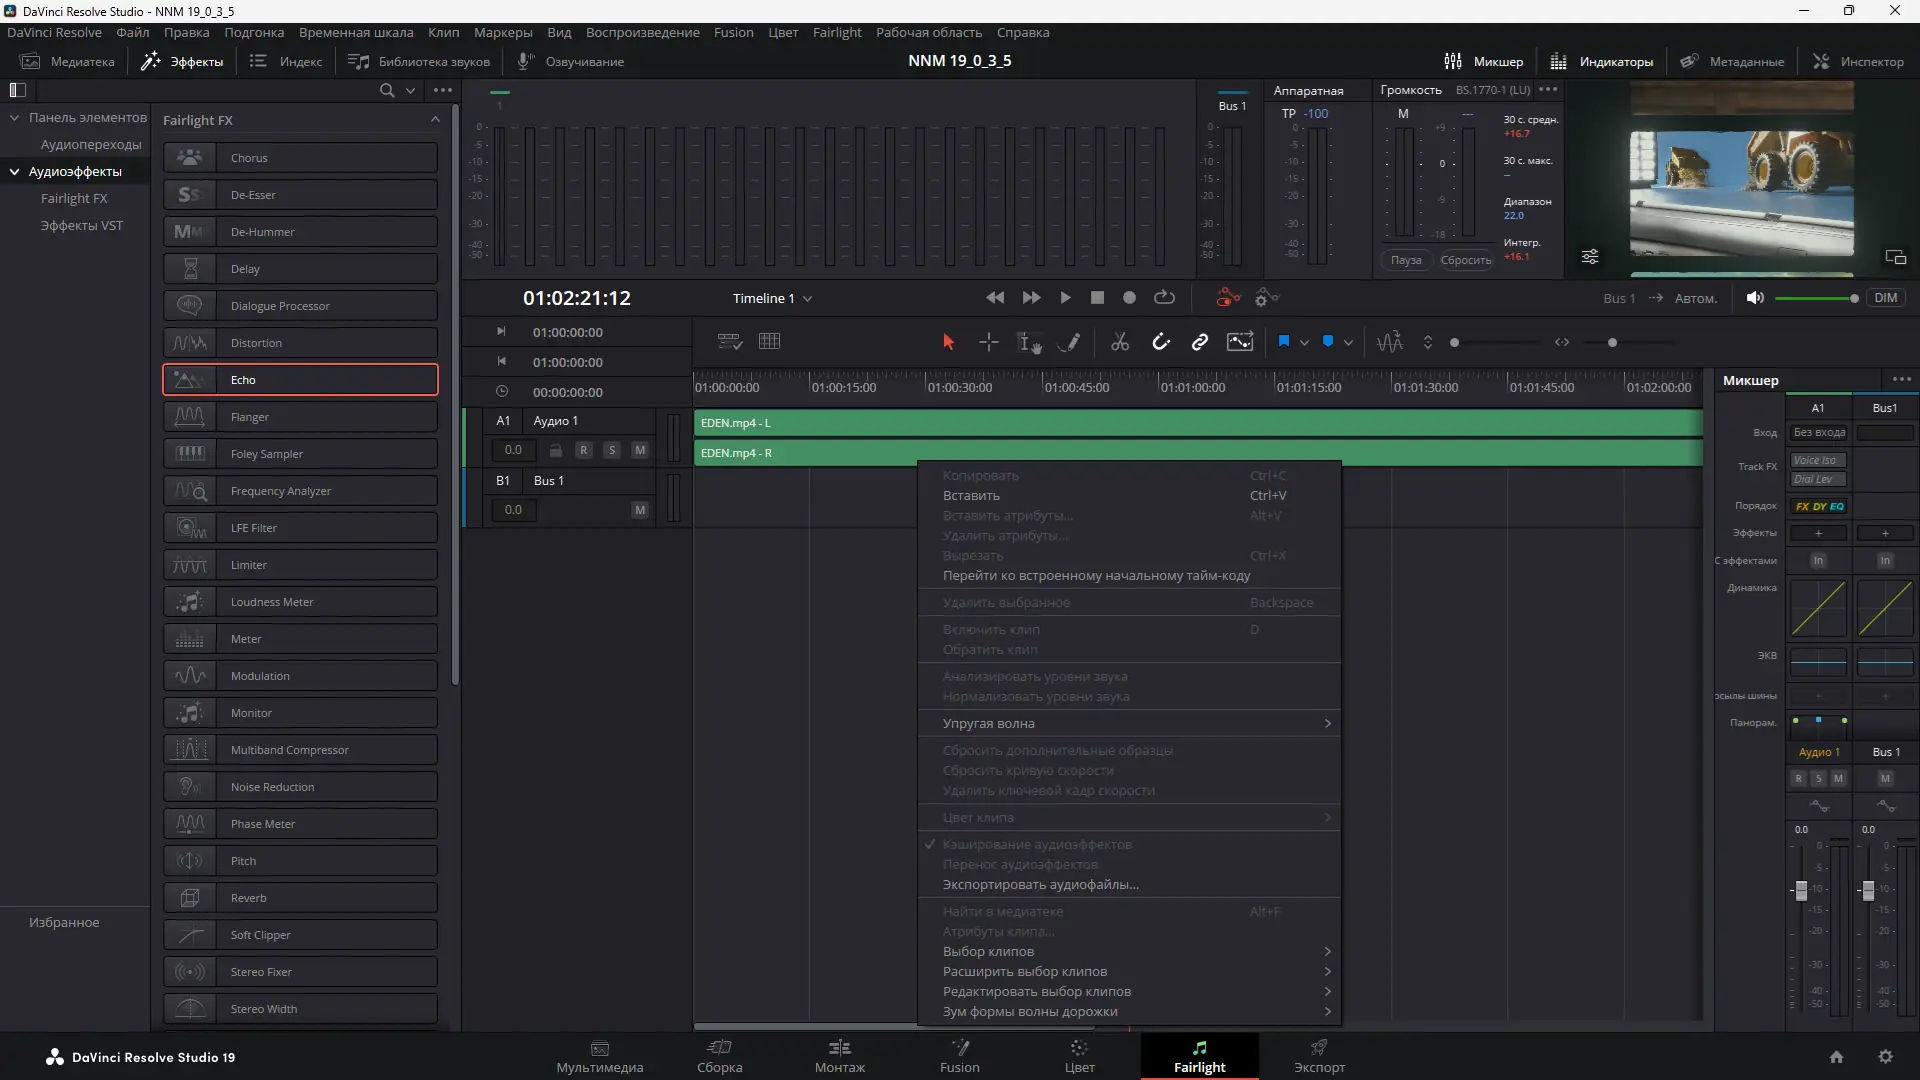Screen dimensions: 1920x1080
Task: Click the Сбросить loudness button
Action: (1465, 260)
